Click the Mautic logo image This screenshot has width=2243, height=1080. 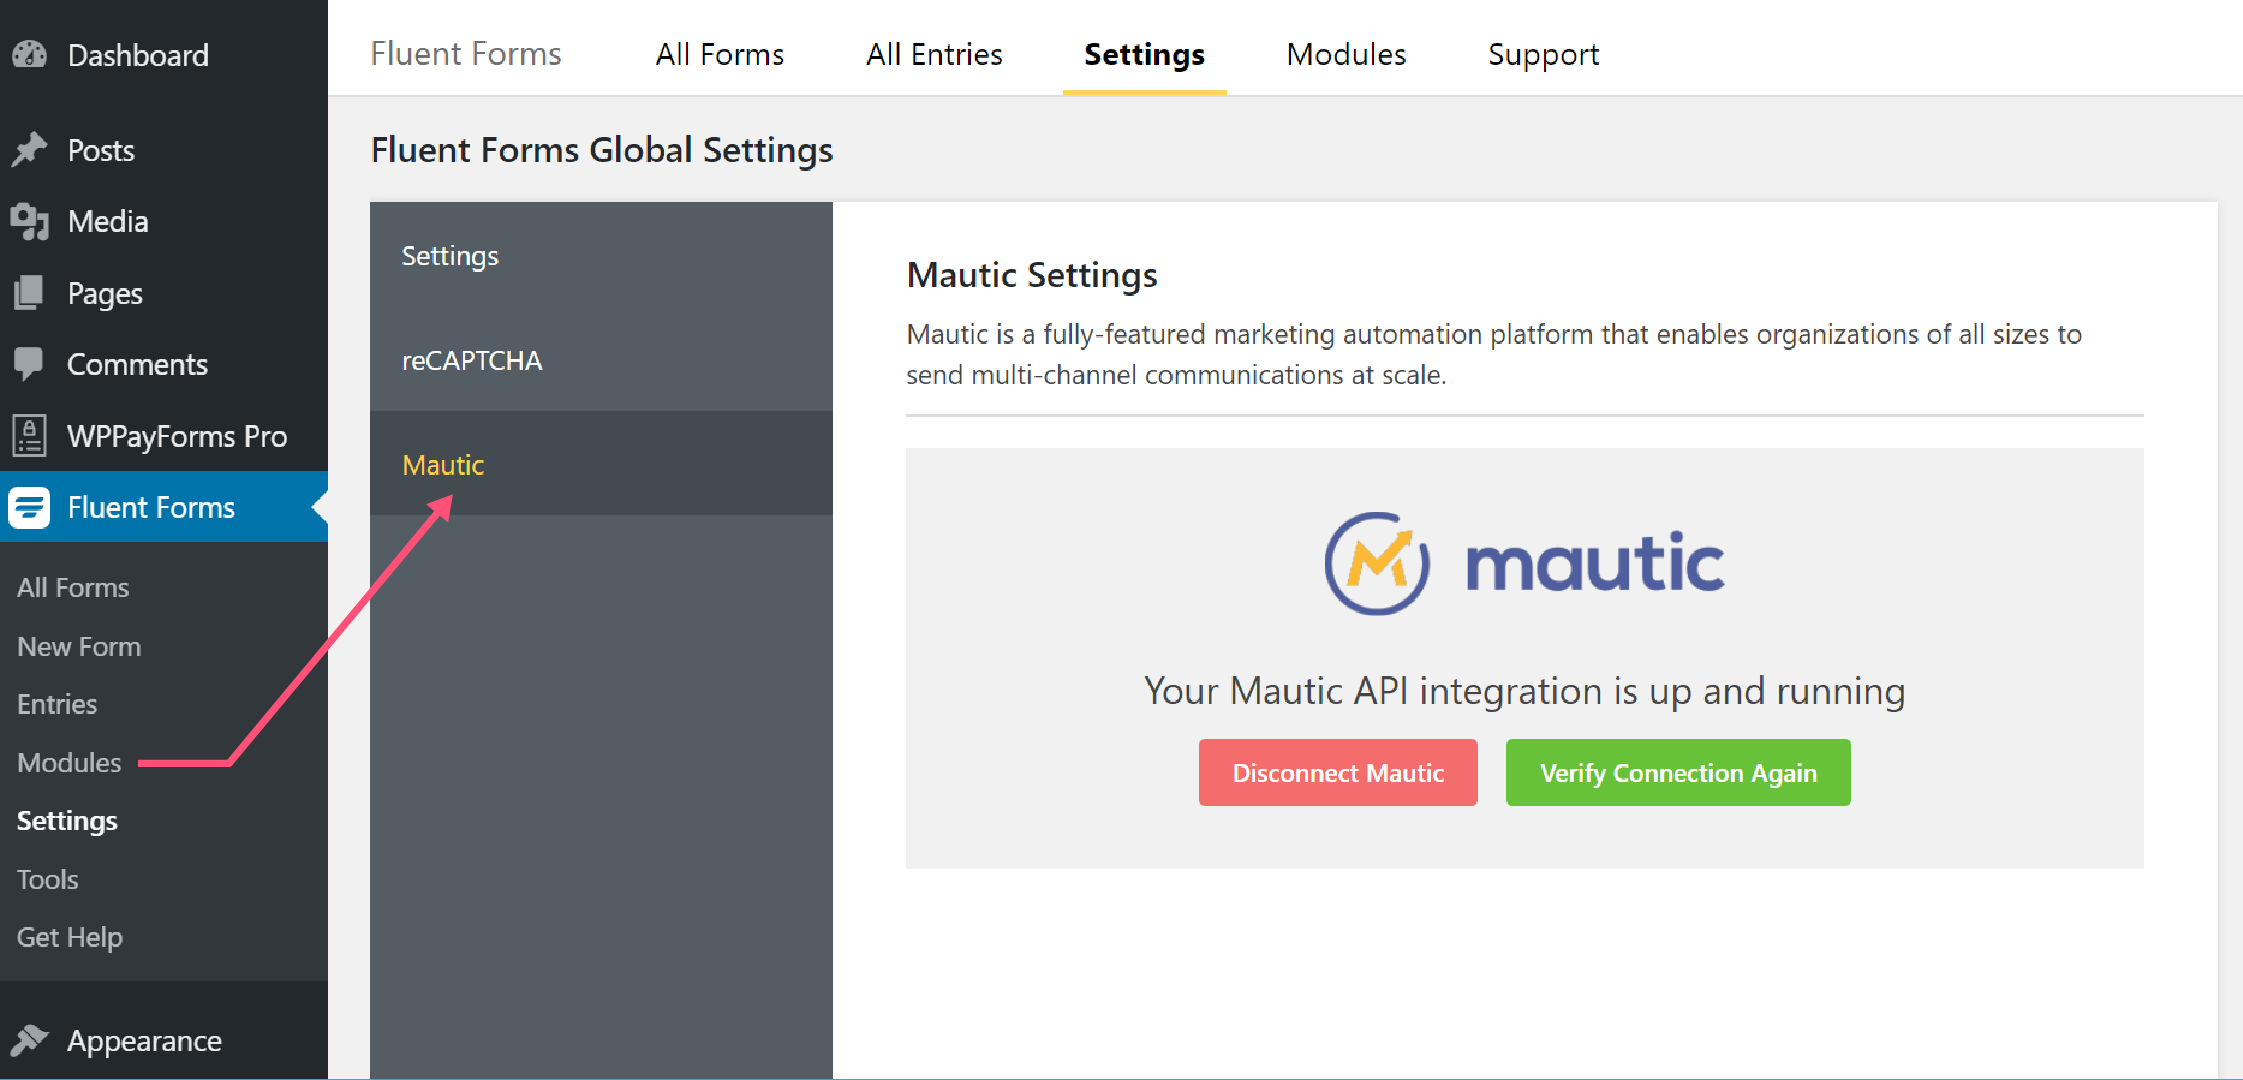1524,564
